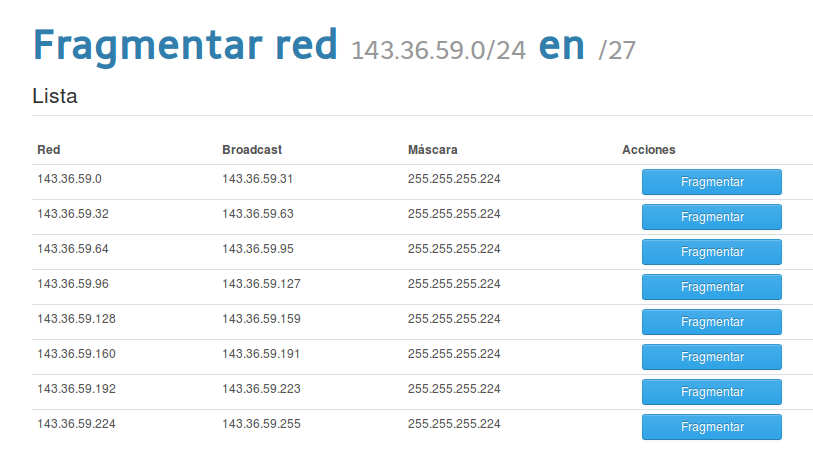Select the Broadcast column header

tap(252, 150)
